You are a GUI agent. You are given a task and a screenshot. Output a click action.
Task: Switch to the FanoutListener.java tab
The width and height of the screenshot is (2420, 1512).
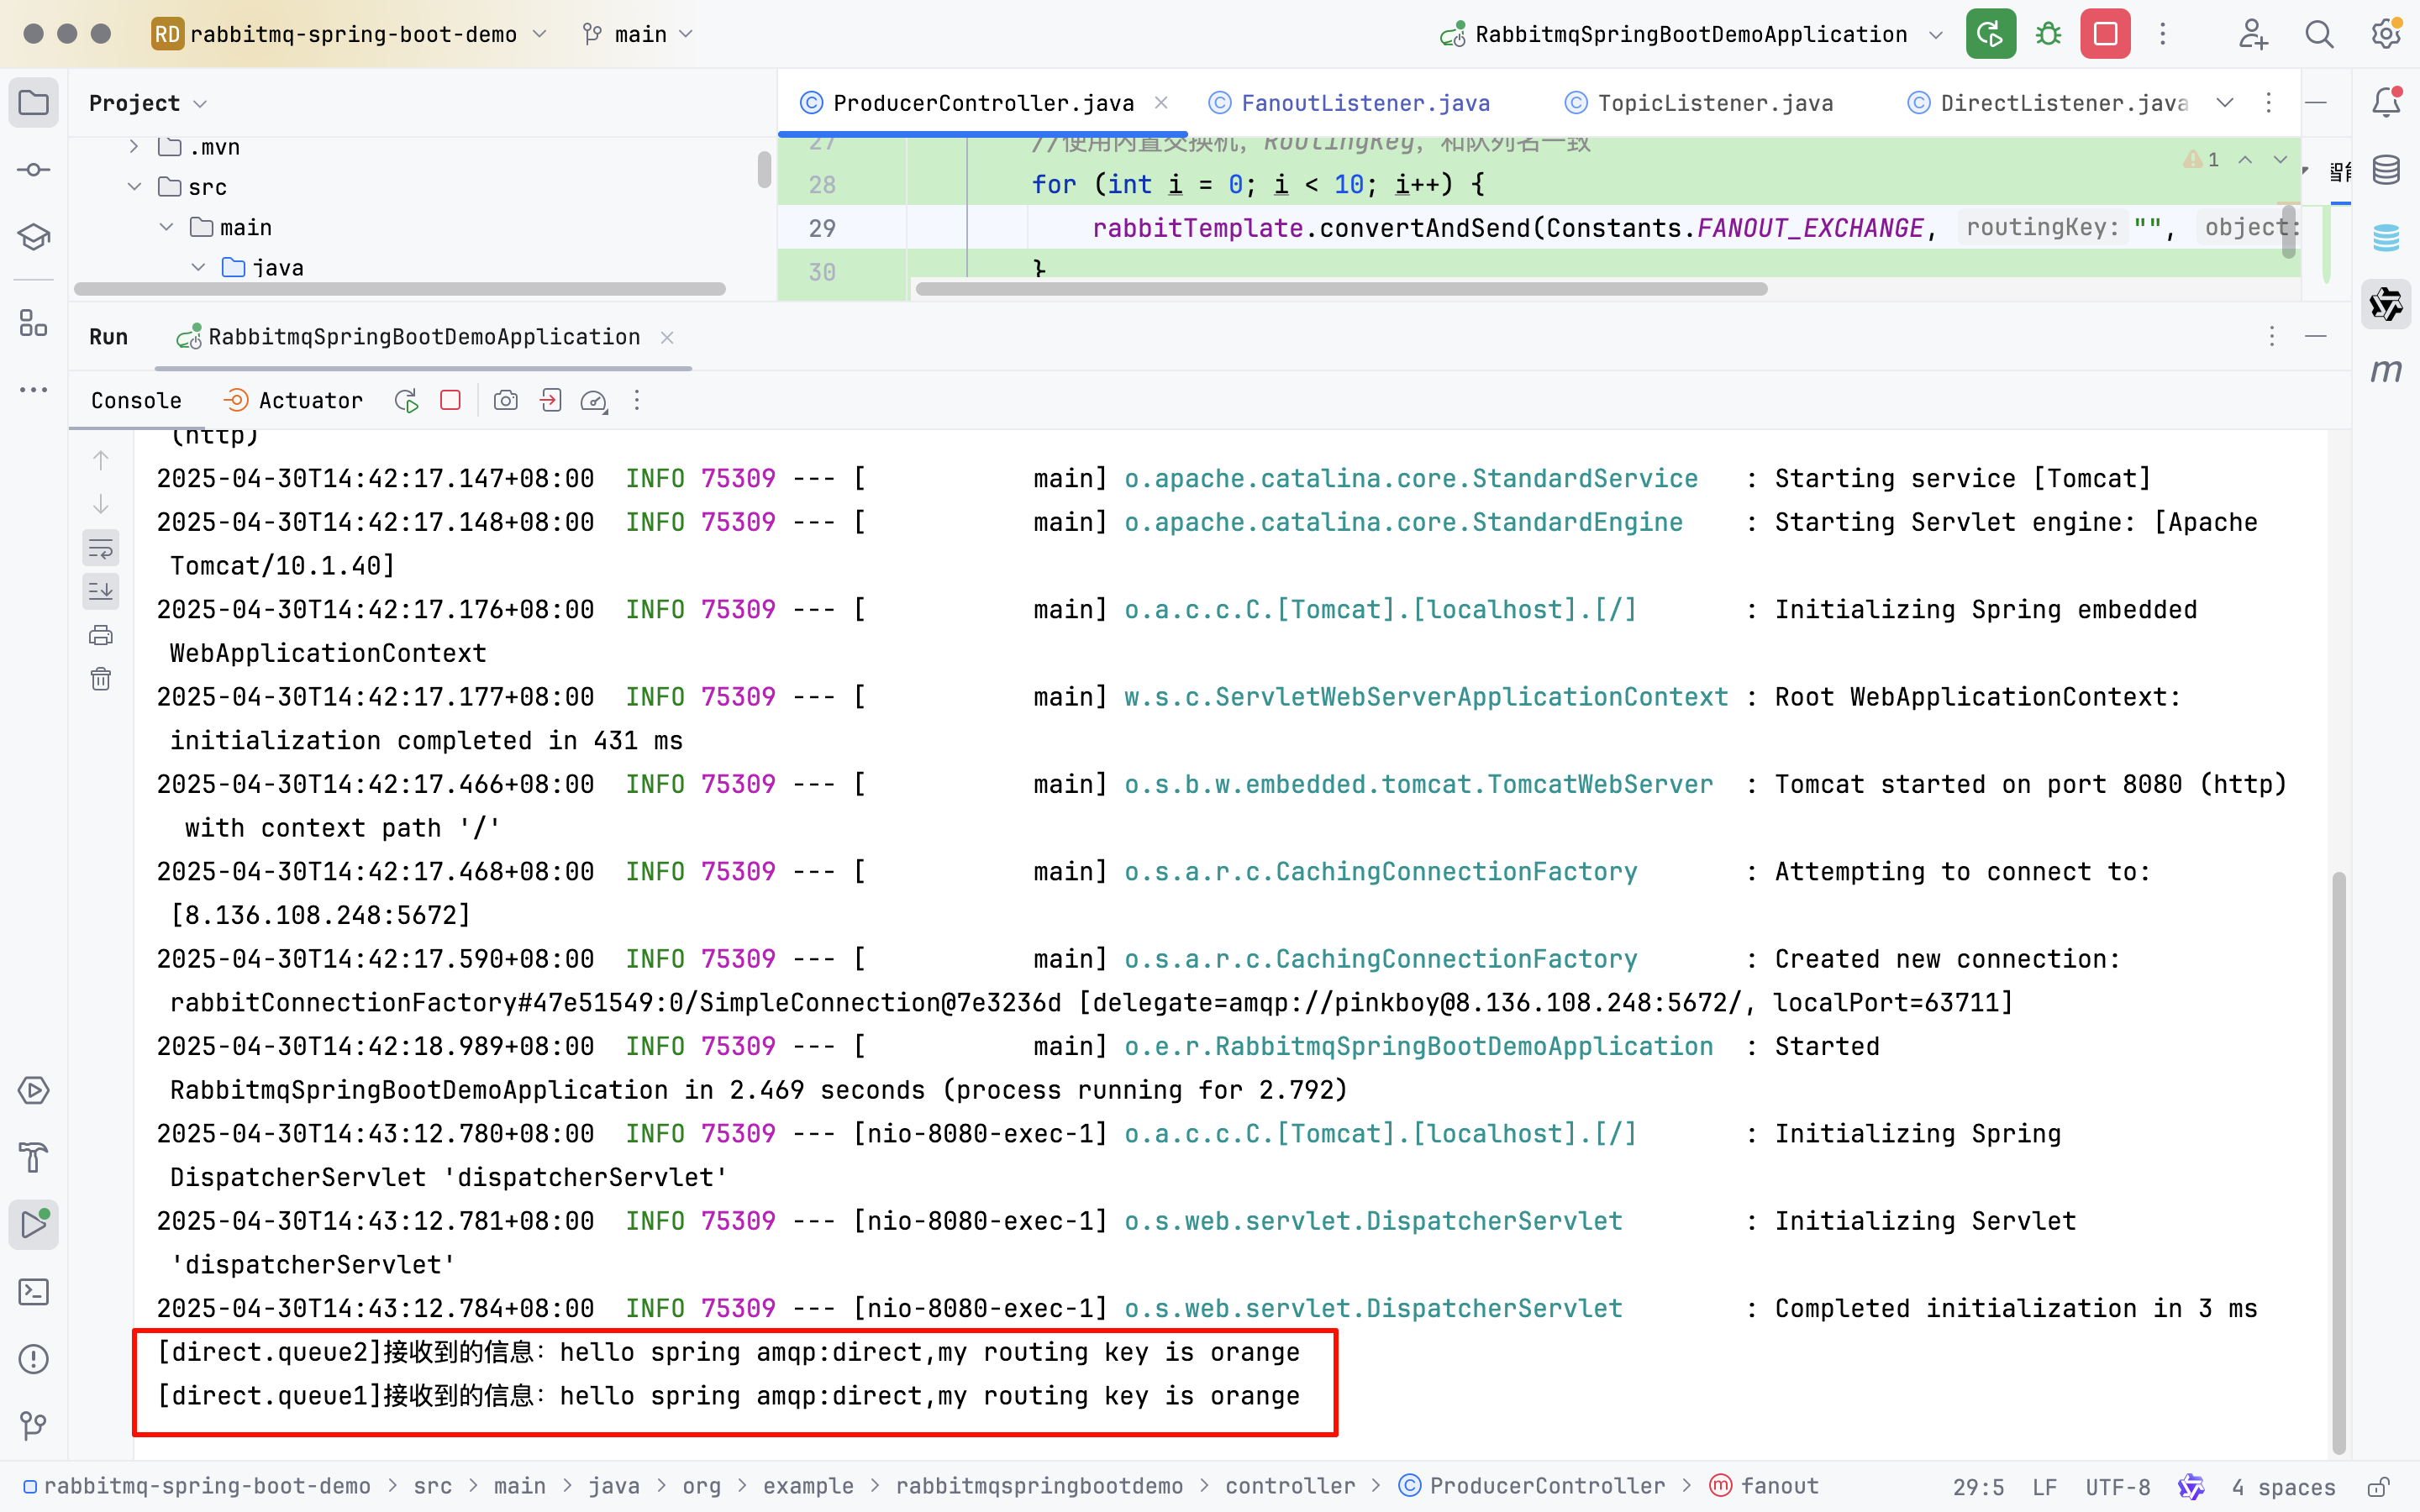click(x=1364, y=103)
